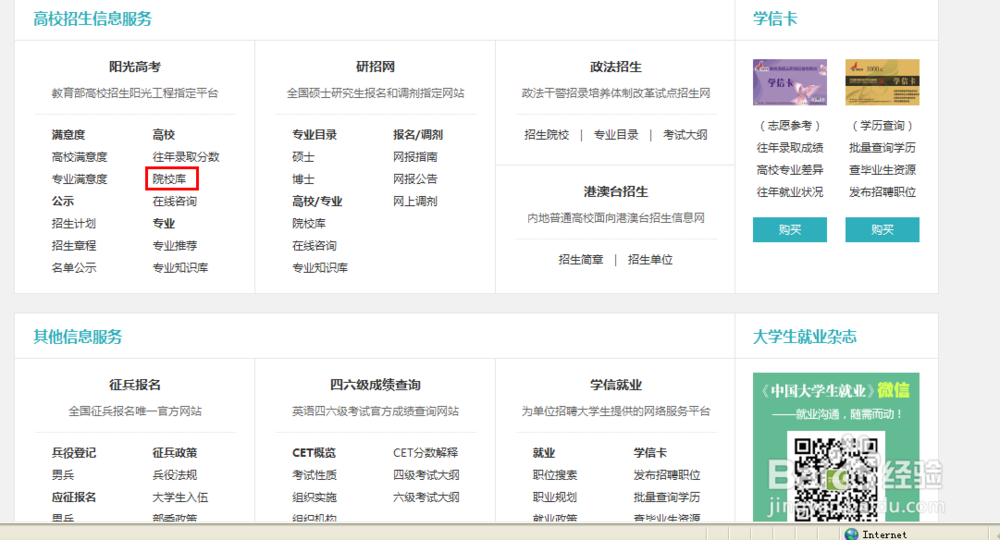Click 职位搜索 link

click(x=554, y=475)
